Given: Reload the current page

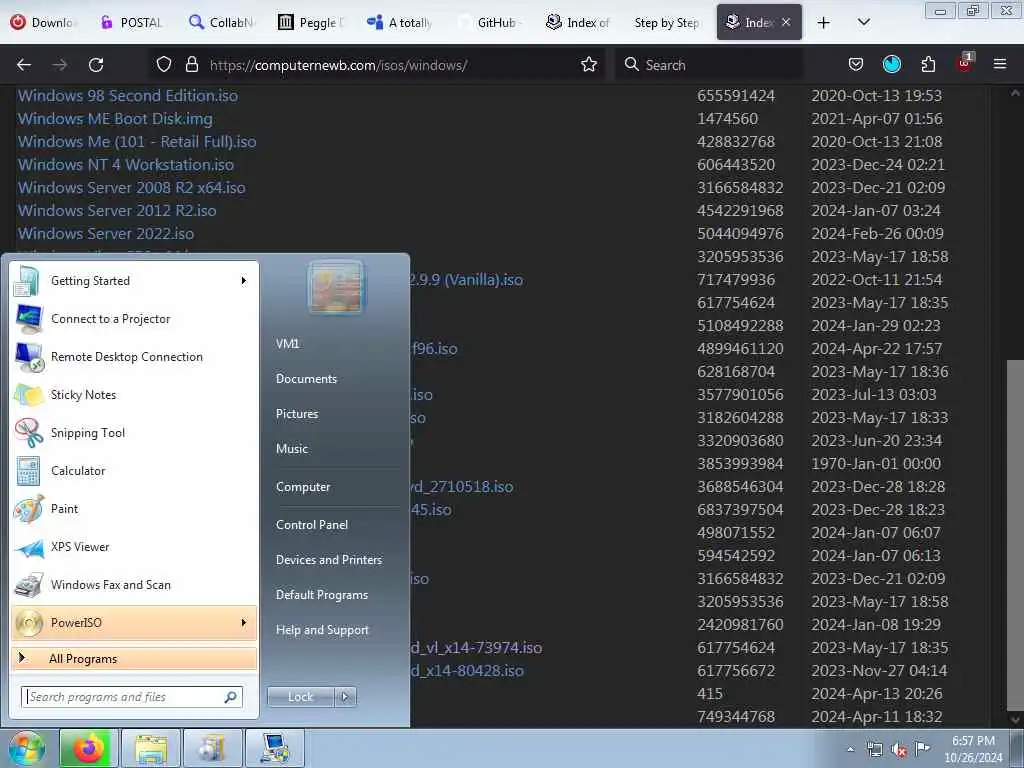Looking at the screenshot, I should click(96, 65).
